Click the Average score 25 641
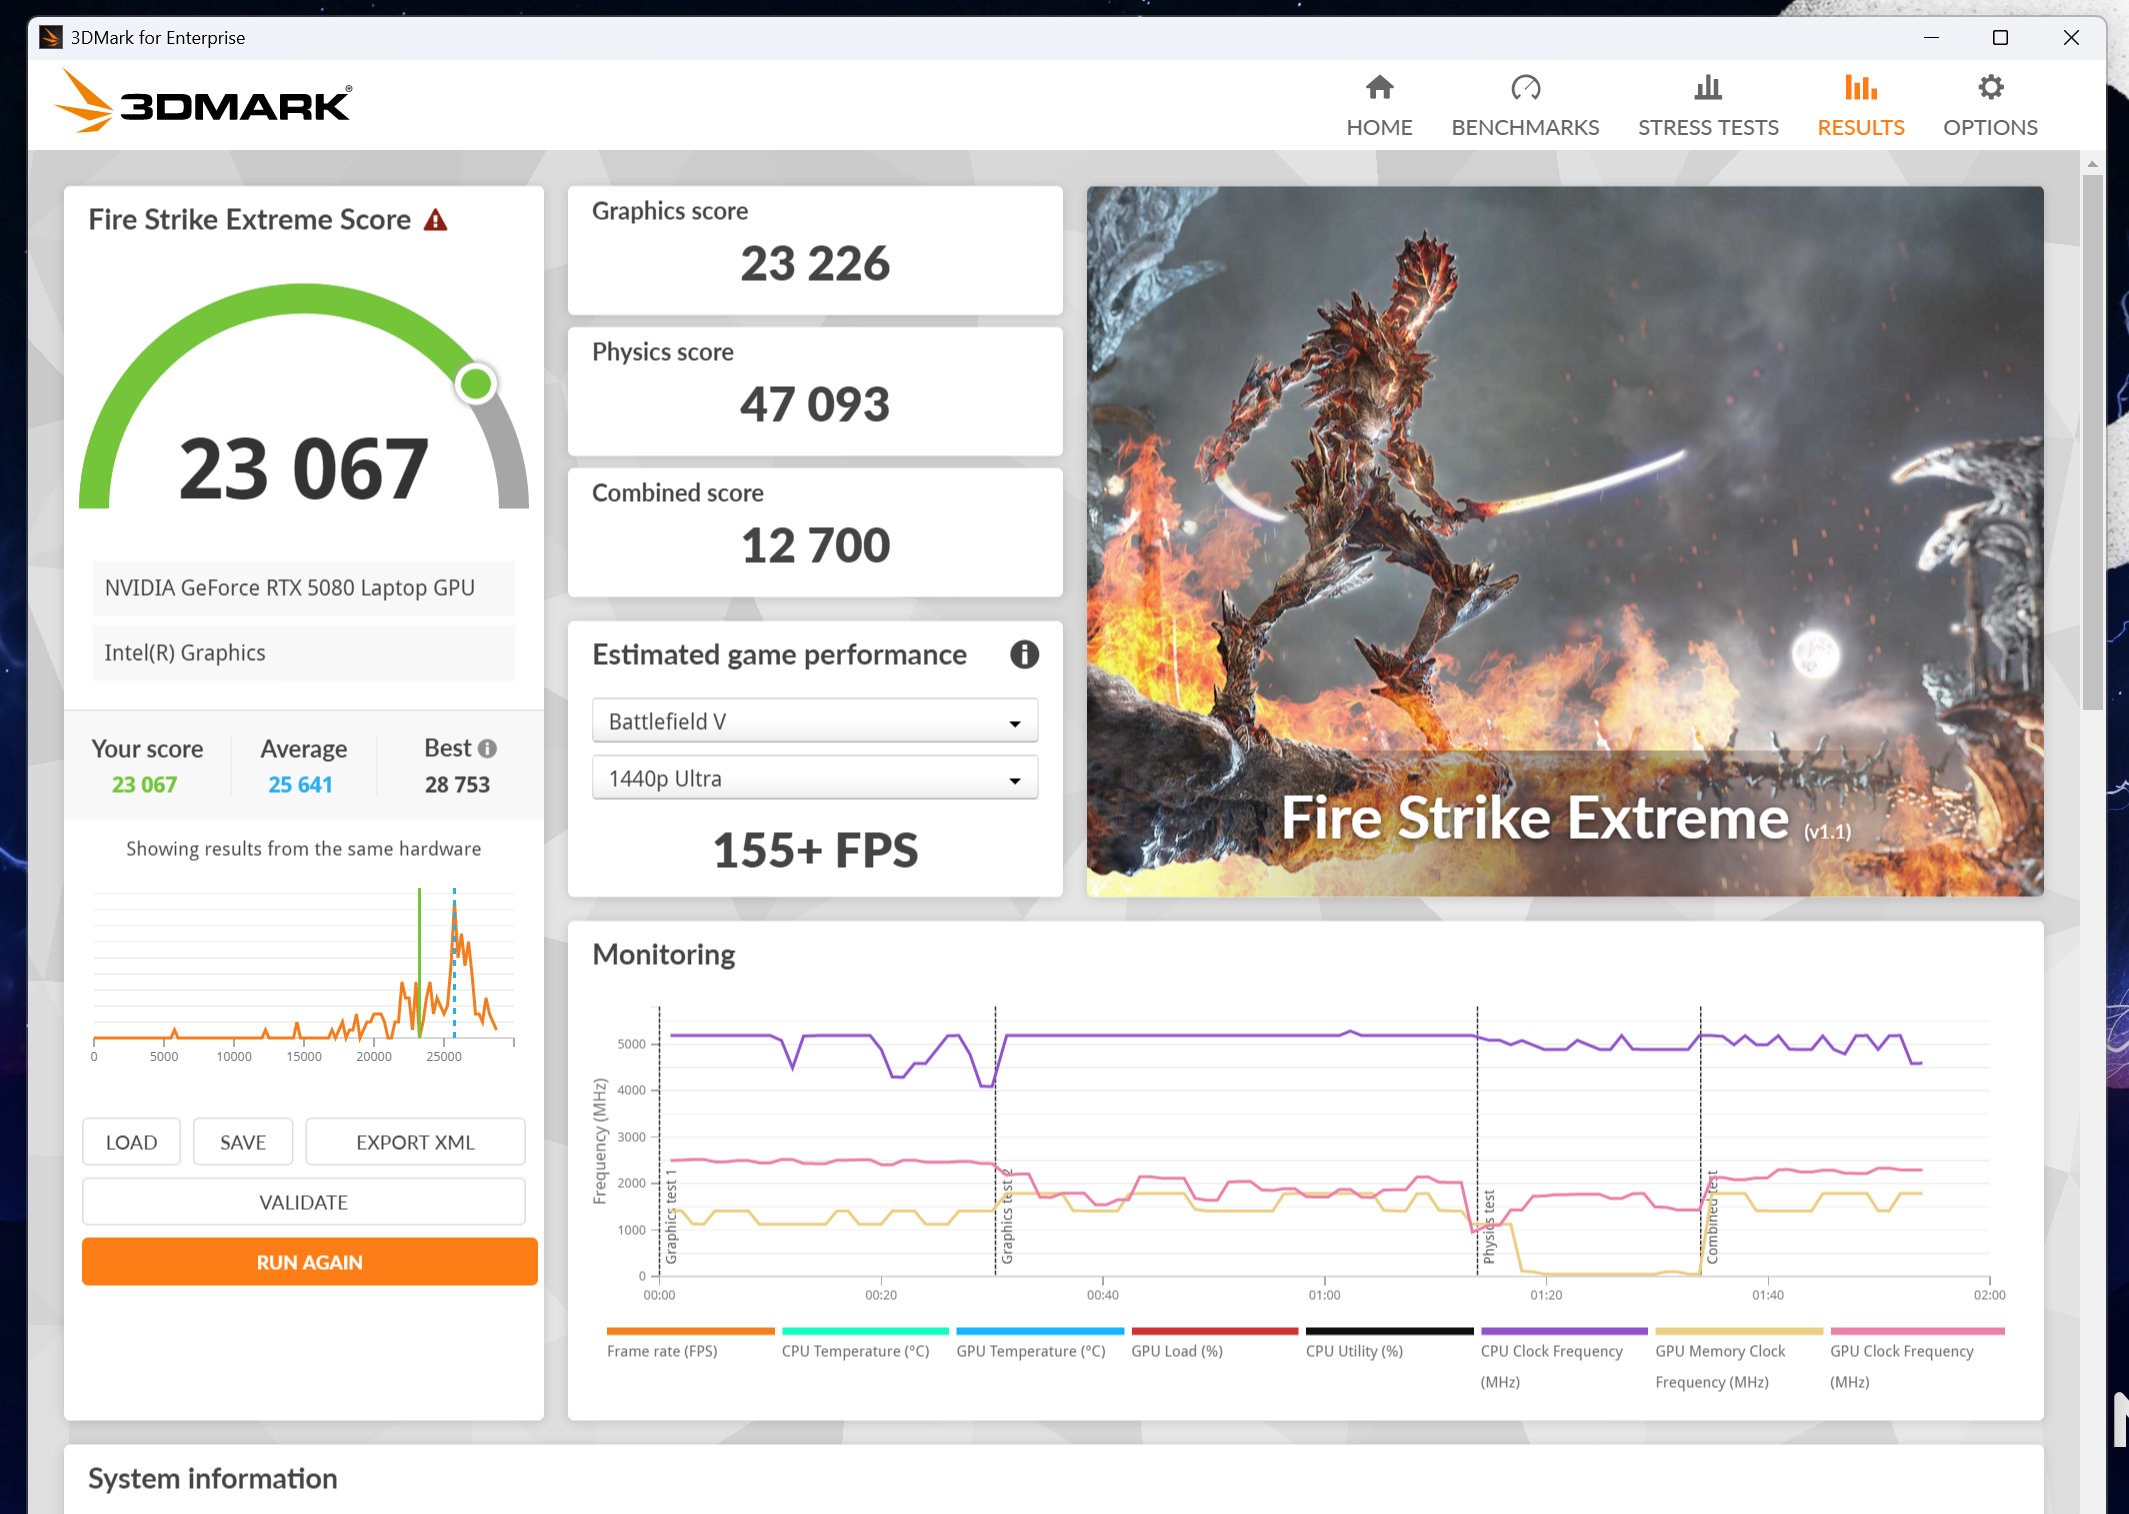This screenshot has height=1514, width=2129. pyautogui.click(x=300, y=785)
